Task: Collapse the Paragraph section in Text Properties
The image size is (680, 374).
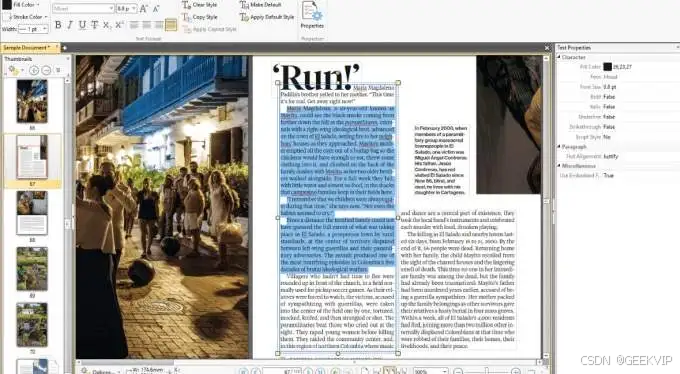Action: click(559, 147)
